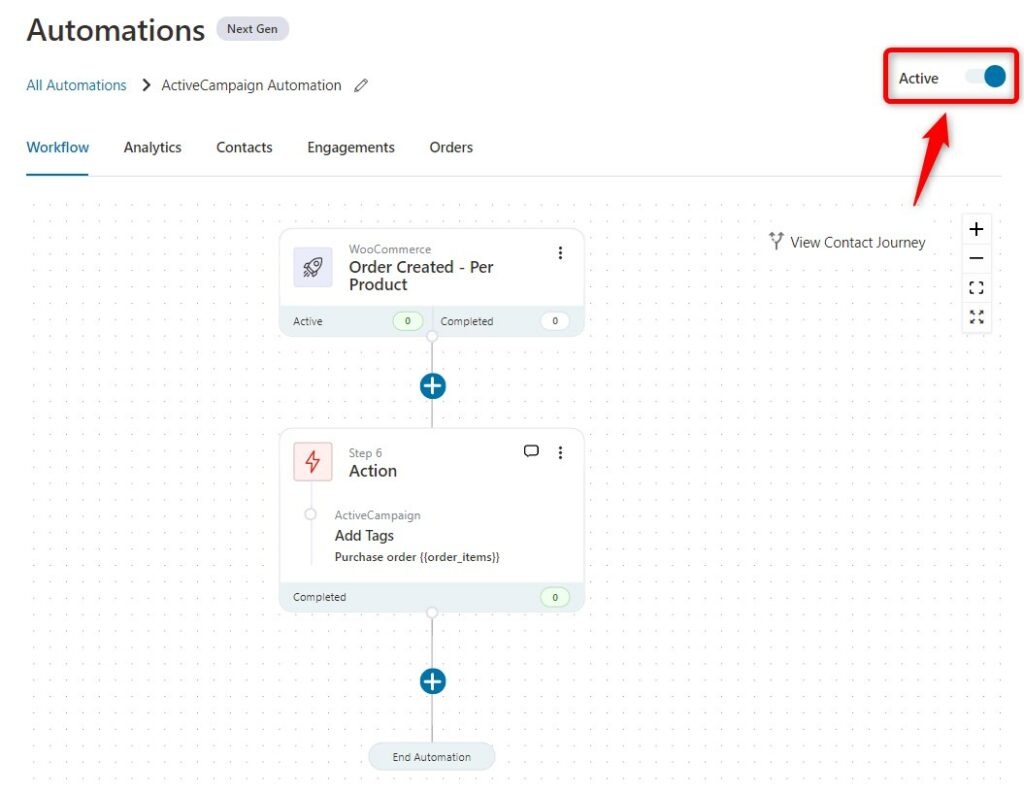Click the fit-to-screen canvas icon
The image size is (1024, 793).
point(976,287)
